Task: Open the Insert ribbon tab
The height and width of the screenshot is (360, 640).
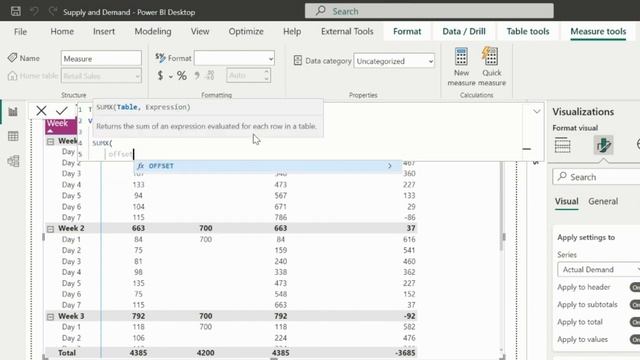Action: coord(104,31)
